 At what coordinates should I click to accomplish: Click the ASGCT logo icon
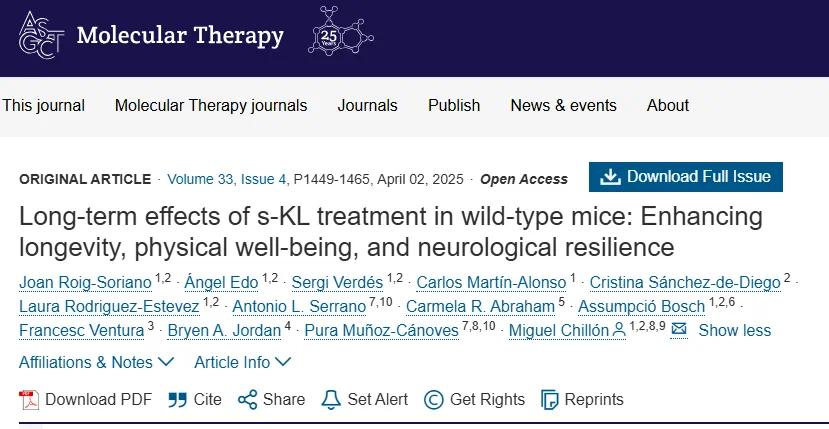tap(41, 35)
